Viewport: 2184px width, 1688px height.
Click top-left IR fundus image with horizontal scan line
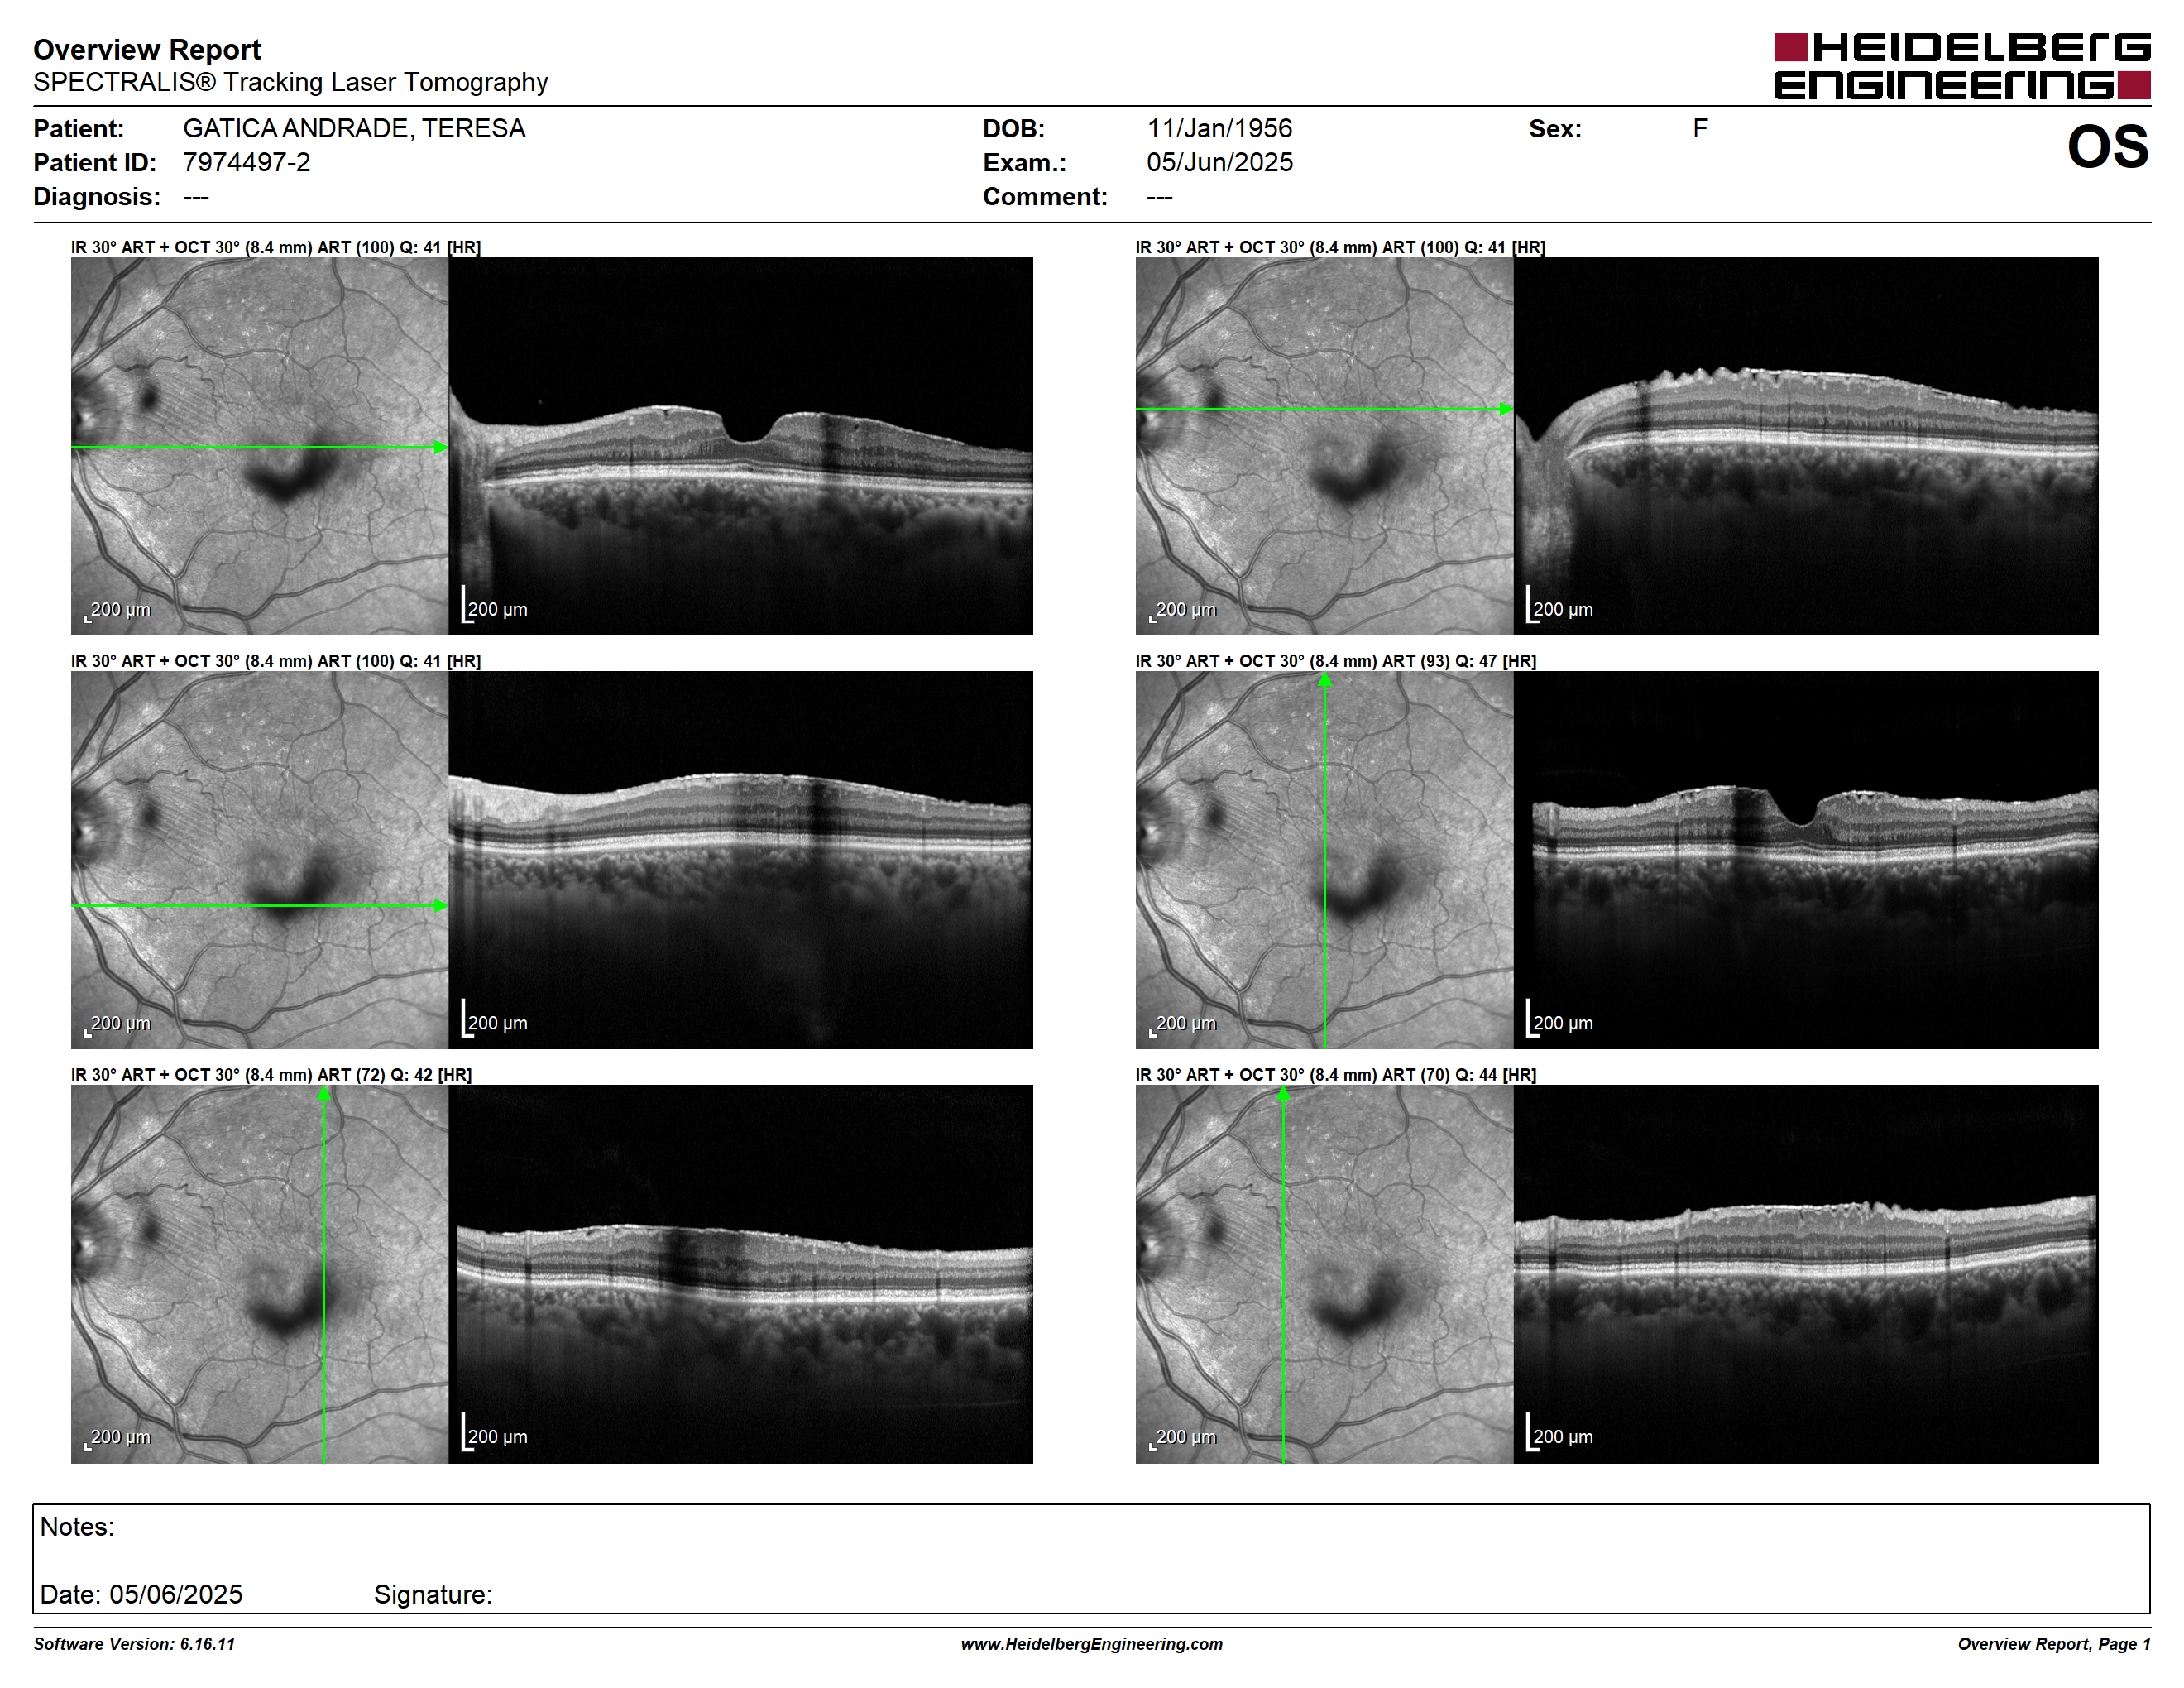[x=260, y=446]
